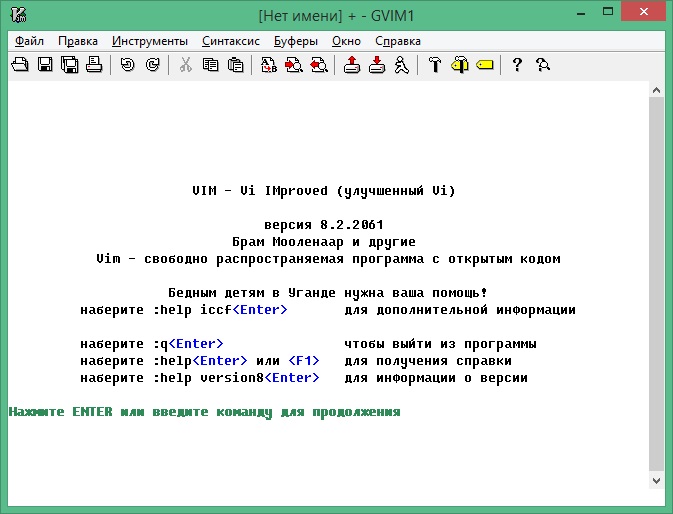The width and height of the screenshot is (673, 514).
Task: Click the Paste clipboard icon
Action: click(236, 65)
